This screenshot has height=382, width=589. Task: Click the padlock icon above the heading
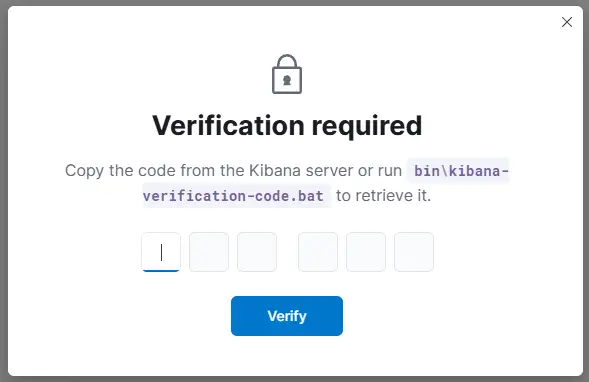point(287,74)
